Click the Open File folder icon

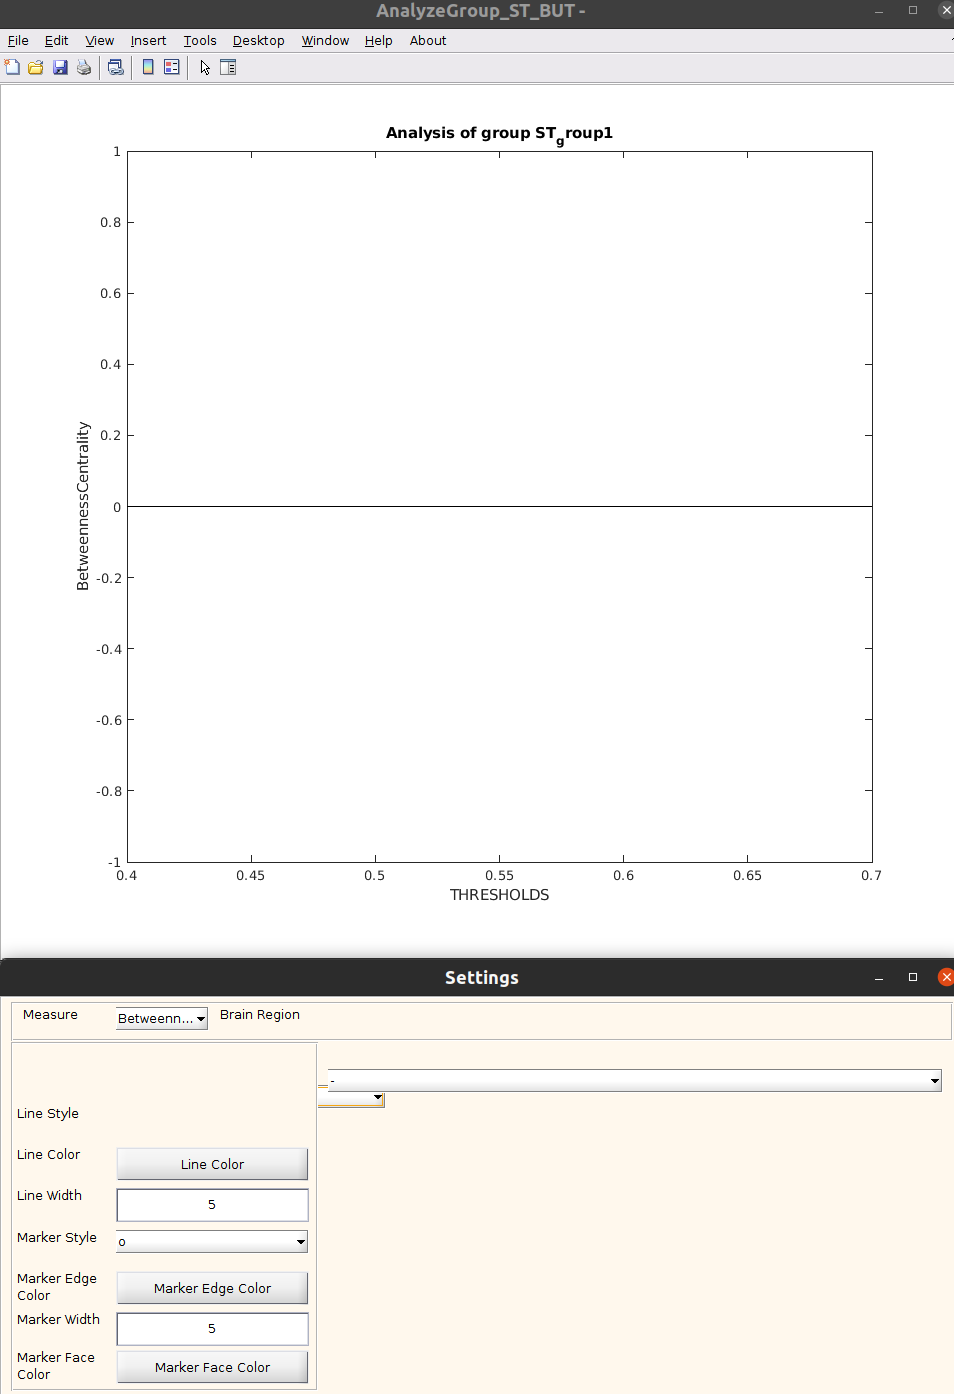pyautogui.click(x=36, y=67)
